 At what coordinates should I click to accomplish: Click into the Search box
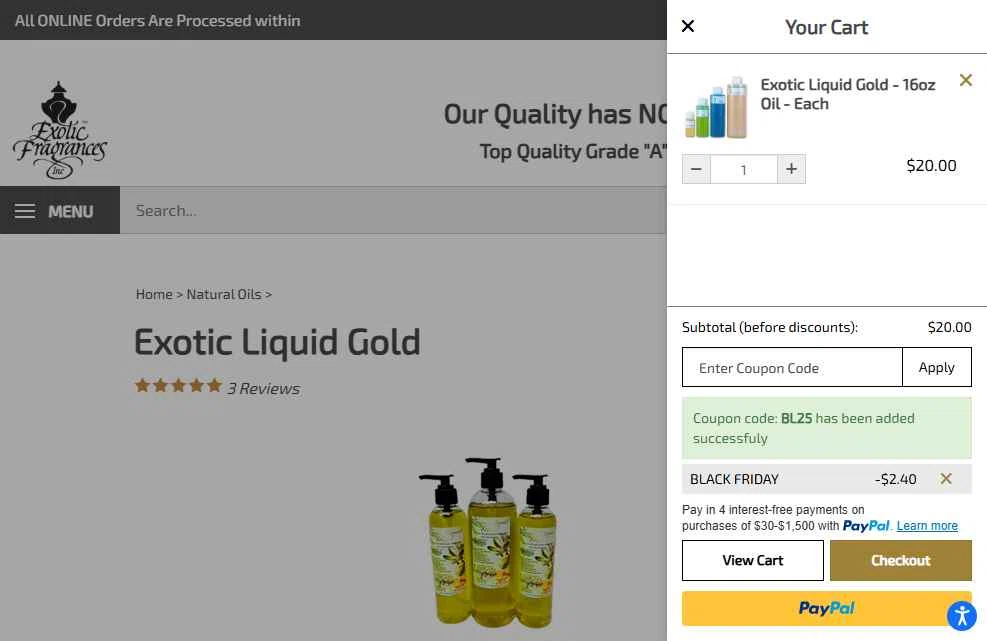tap(393, 210)
